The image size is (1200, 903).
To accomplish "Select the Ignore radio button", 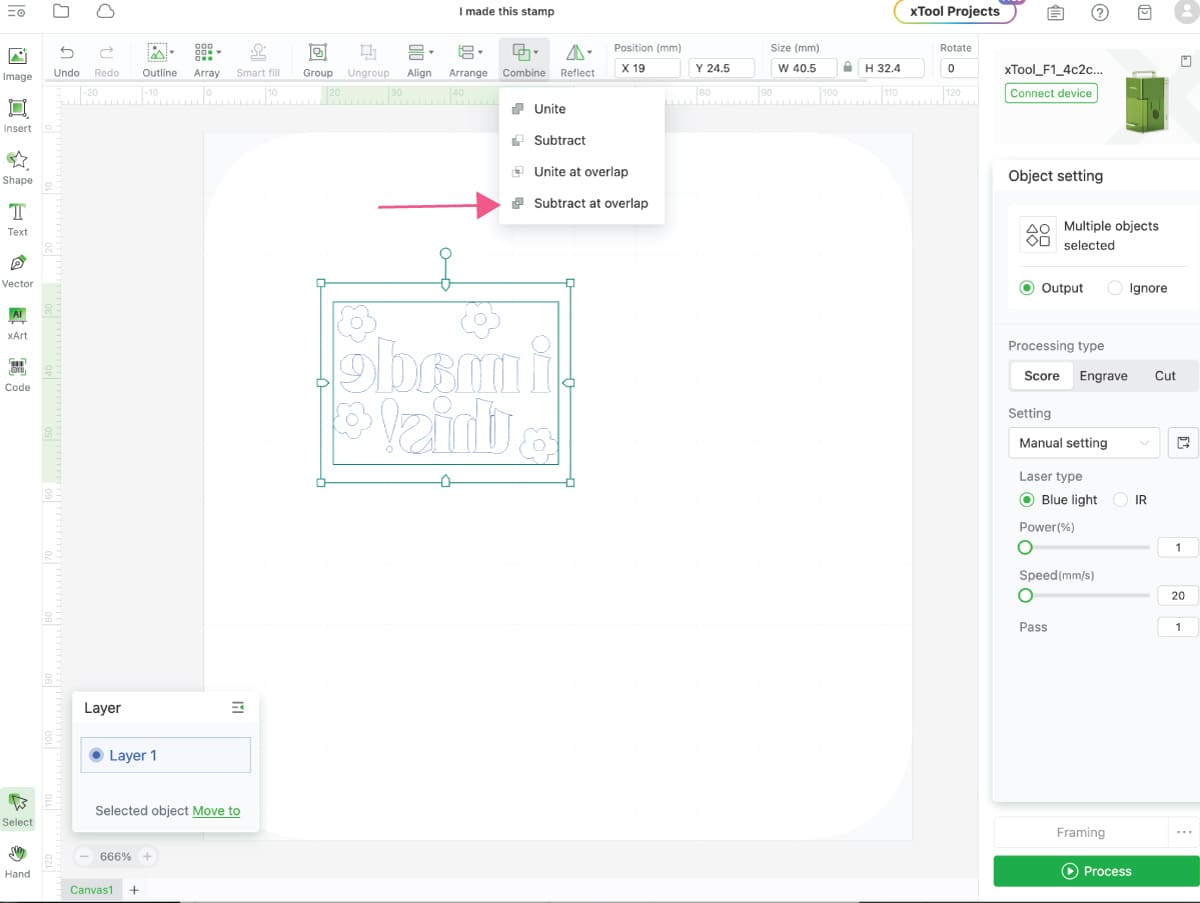I will [x=1115, y=288].
